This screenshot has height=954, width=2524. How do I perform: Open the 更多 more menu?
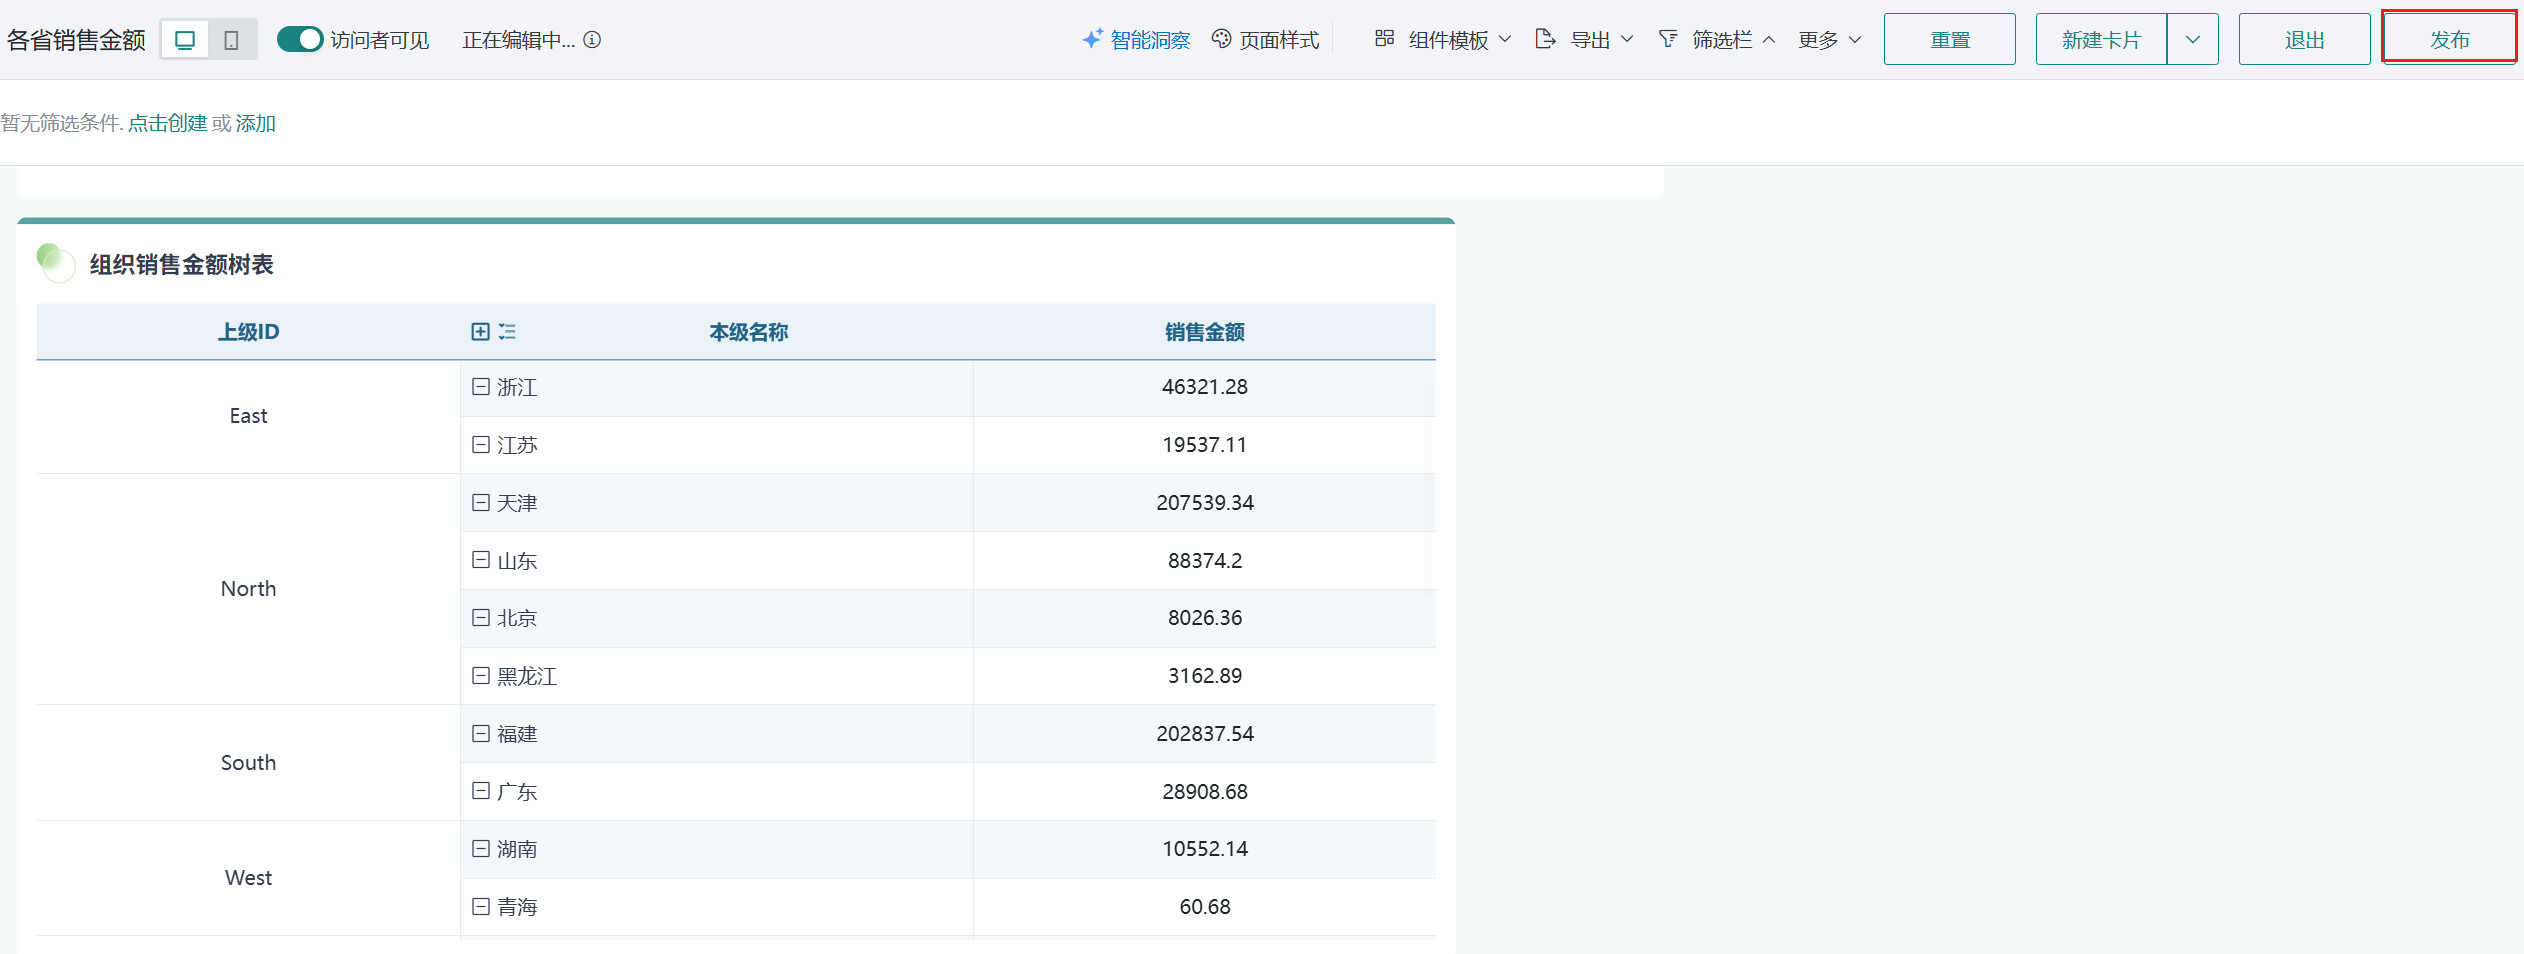[x=1829, y=40]
